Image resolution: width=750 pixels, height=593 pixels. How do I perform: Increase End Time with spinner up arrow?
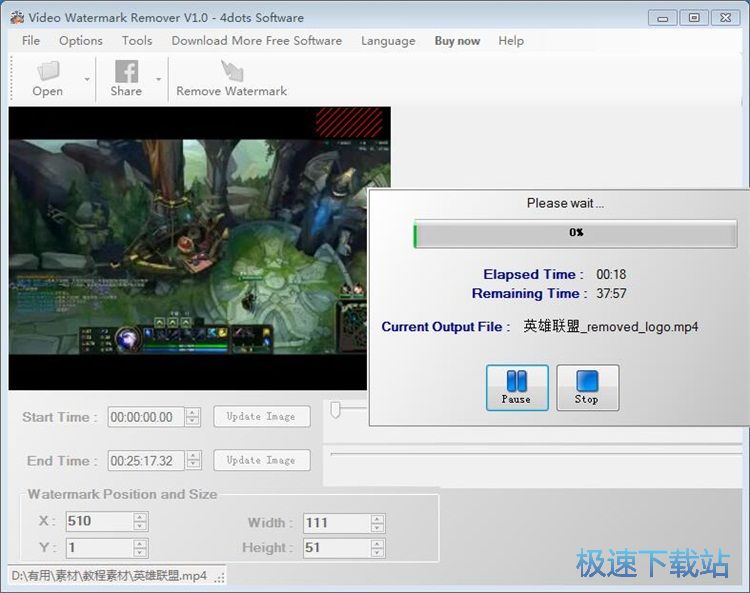tap(193, 456)
